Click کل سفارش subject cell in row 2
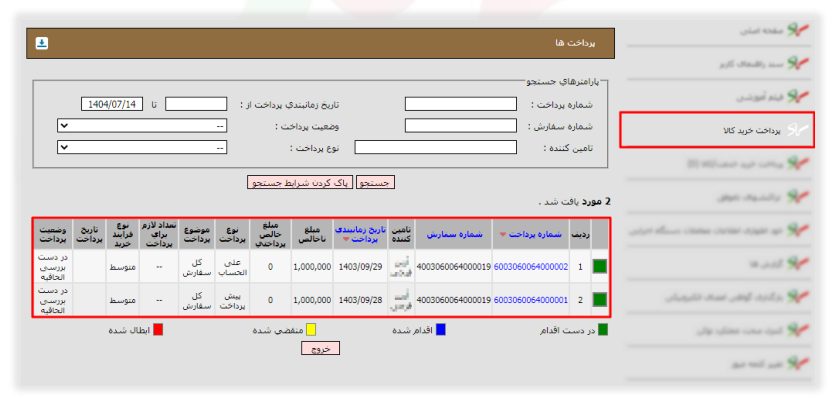Viewport: 835px width, 405px height. 195,300
